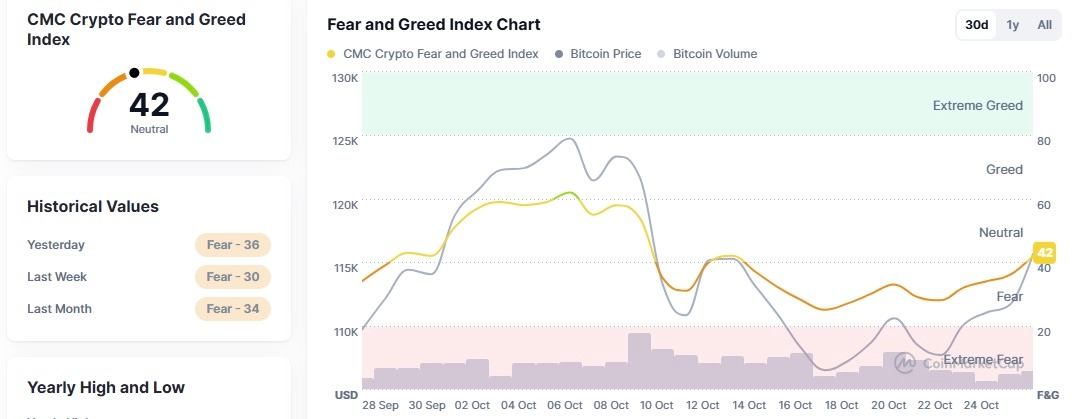Image resolution: width=1077 pixels, height=419 pixels.
Task: Click the 06 Oct date label
Action: tap(565, 405)
